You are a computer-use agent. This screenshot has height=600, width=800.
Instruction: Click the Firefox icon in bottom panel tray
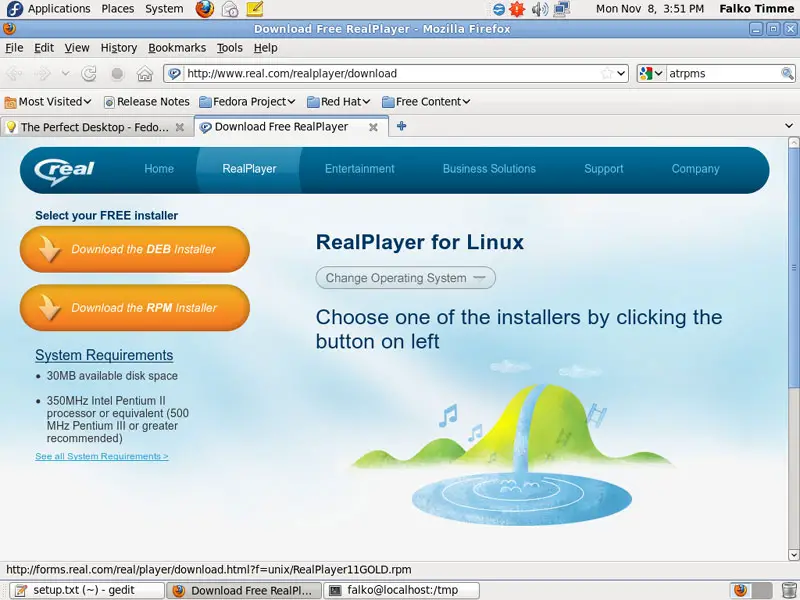(740, 590)
